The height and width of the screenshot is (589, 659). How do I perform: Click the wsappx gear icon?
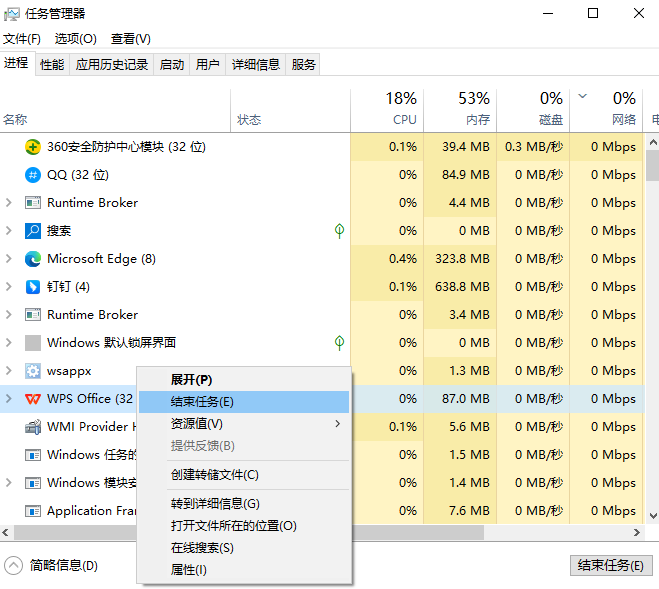click(x=33, y=371)
